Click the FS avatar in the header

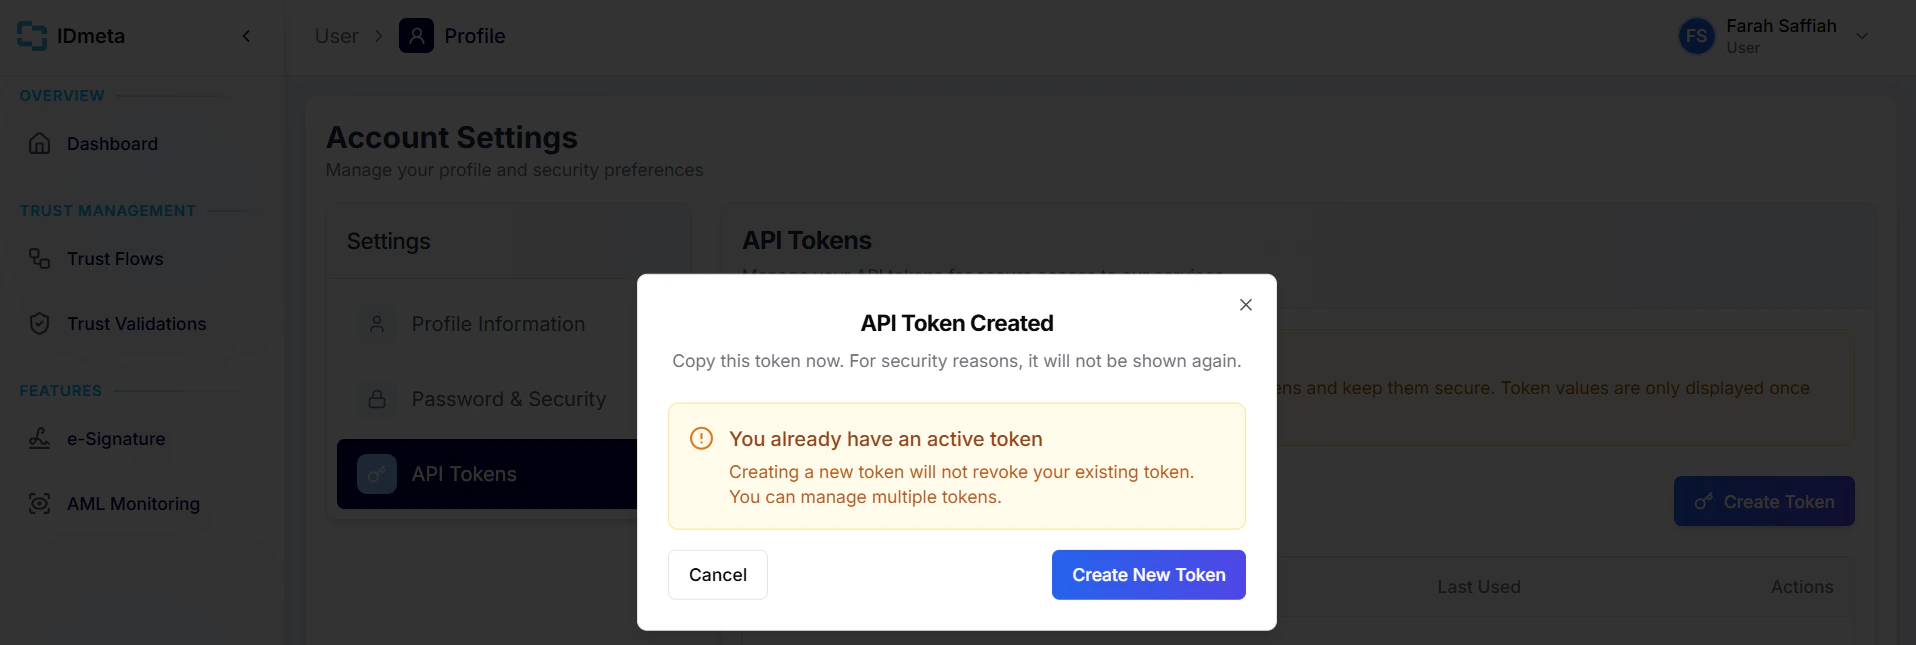(1696, 36)
